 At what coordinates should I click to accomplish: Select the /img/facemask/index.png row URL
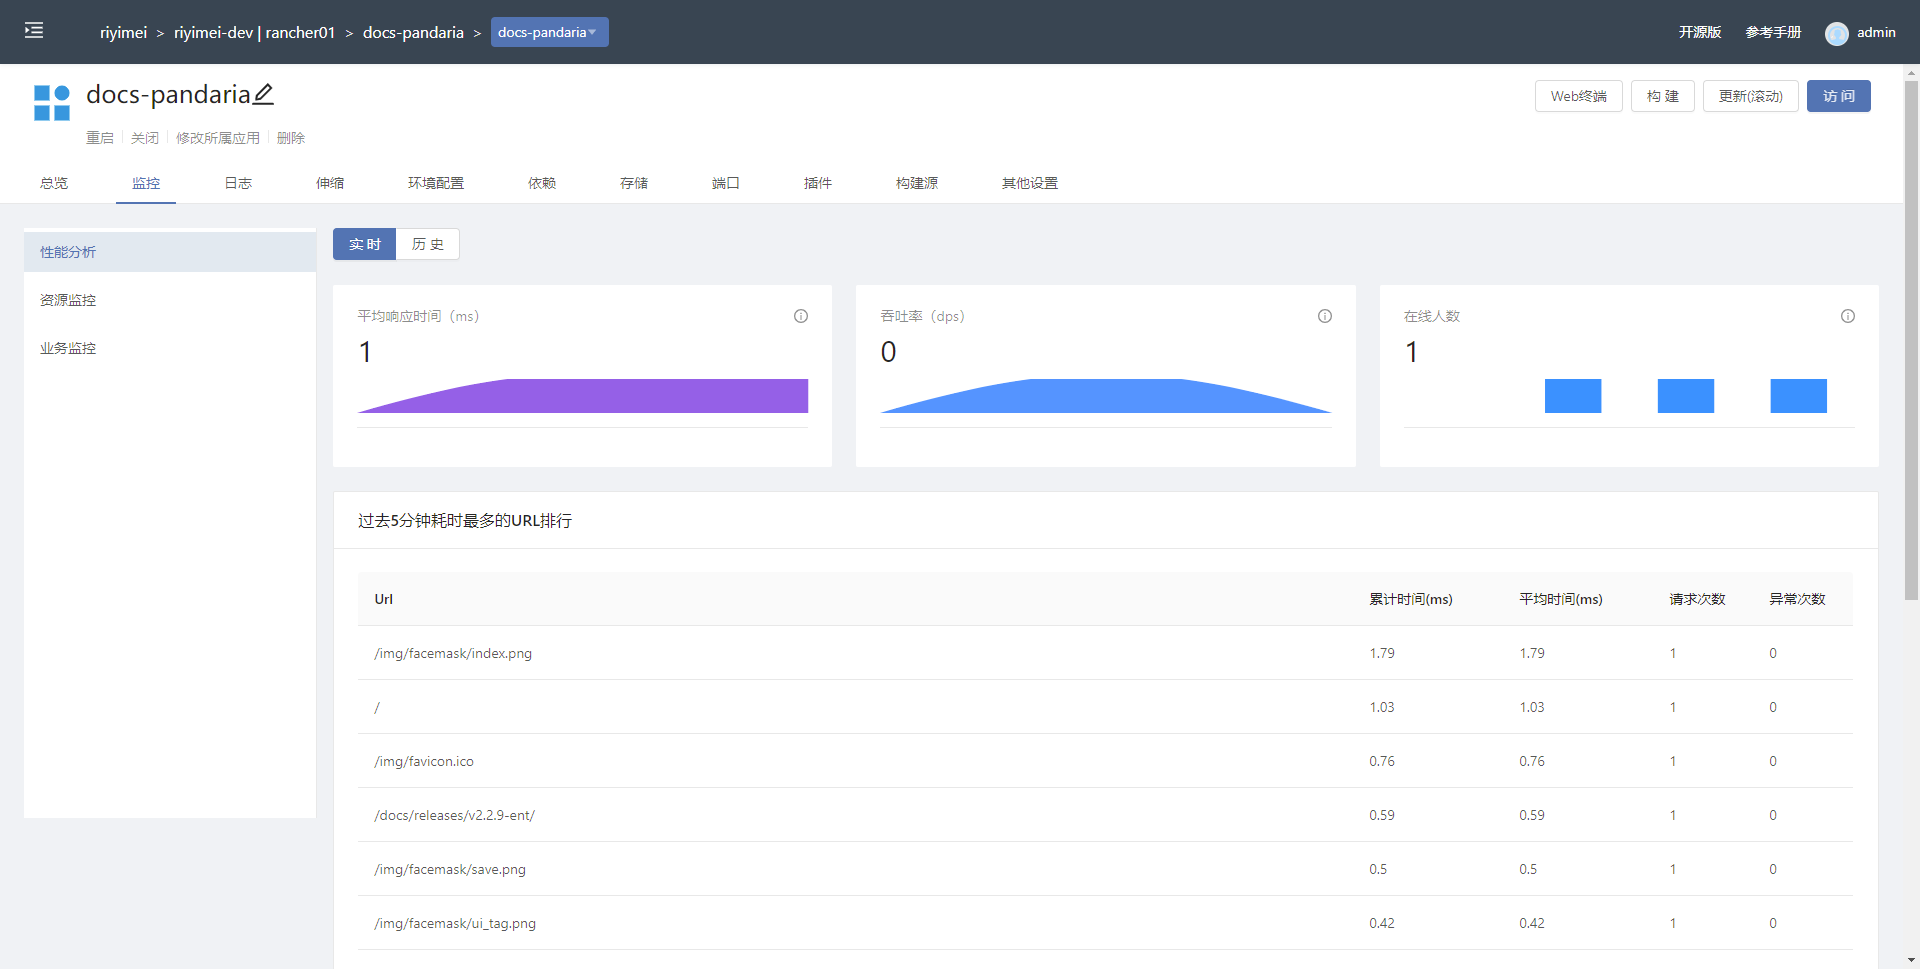[453, 653]
